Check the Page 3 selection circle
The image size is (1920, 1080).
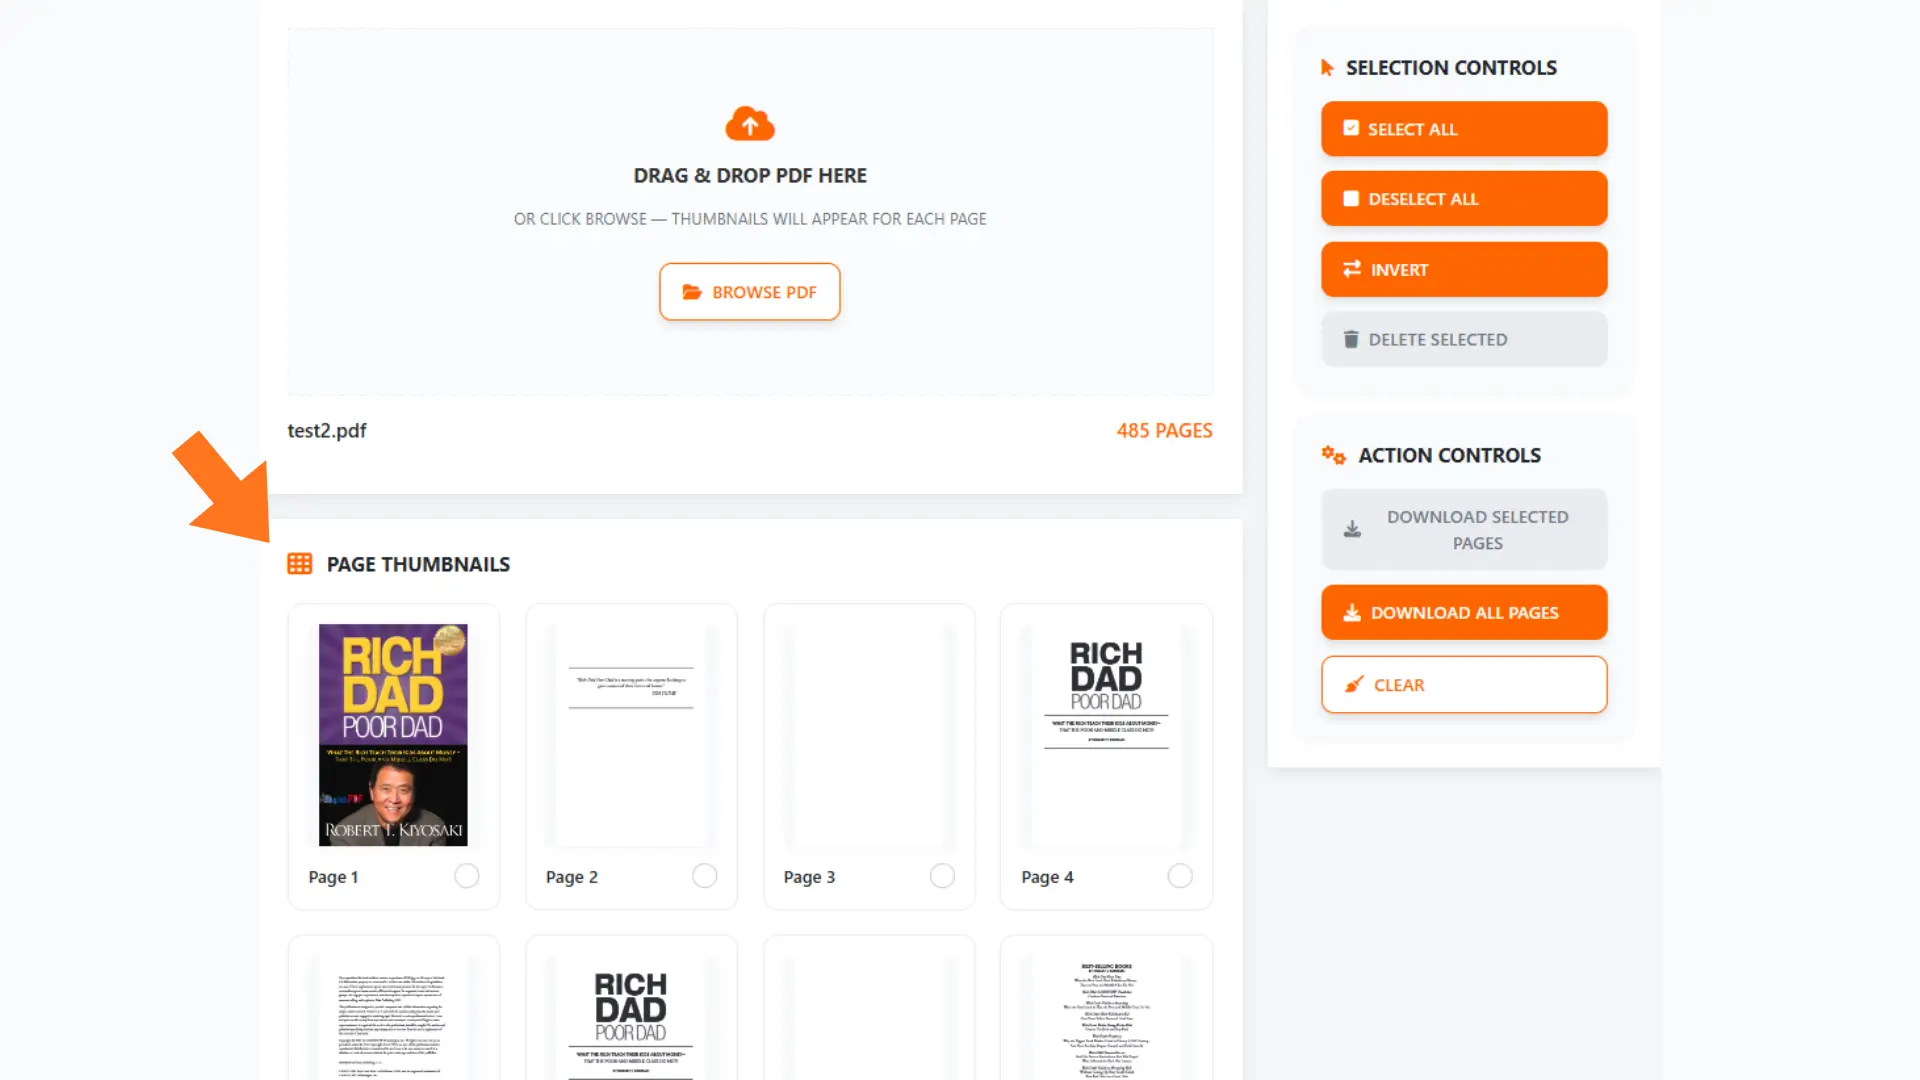(942, 876)
